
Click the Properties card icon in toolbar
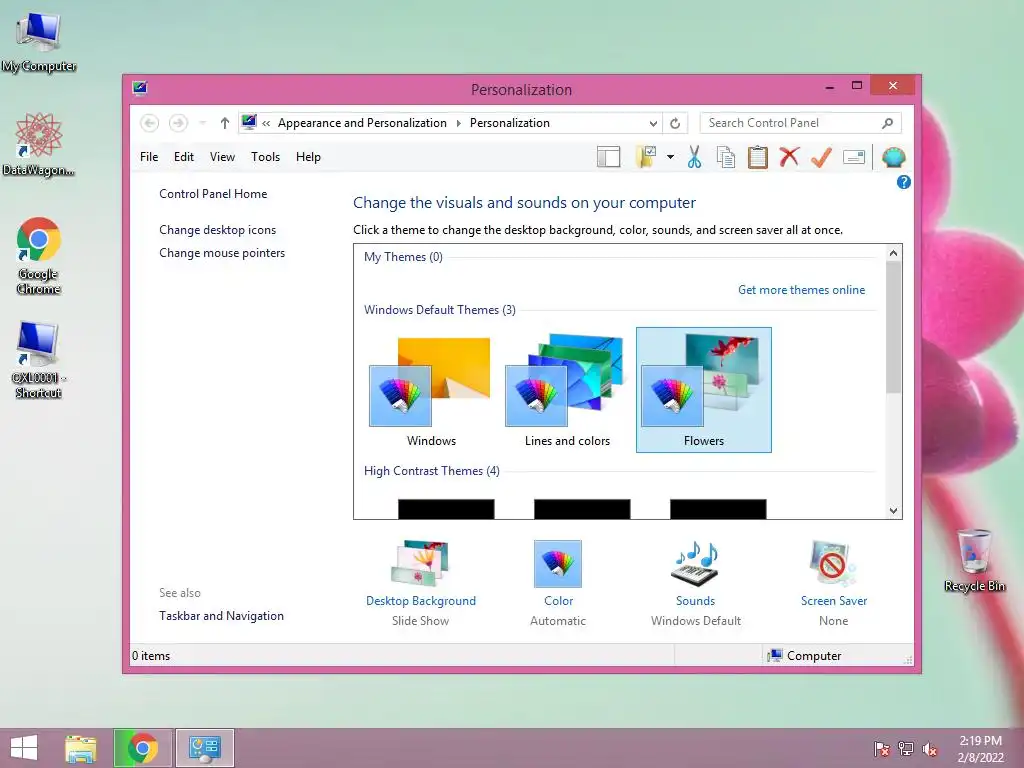854,157
